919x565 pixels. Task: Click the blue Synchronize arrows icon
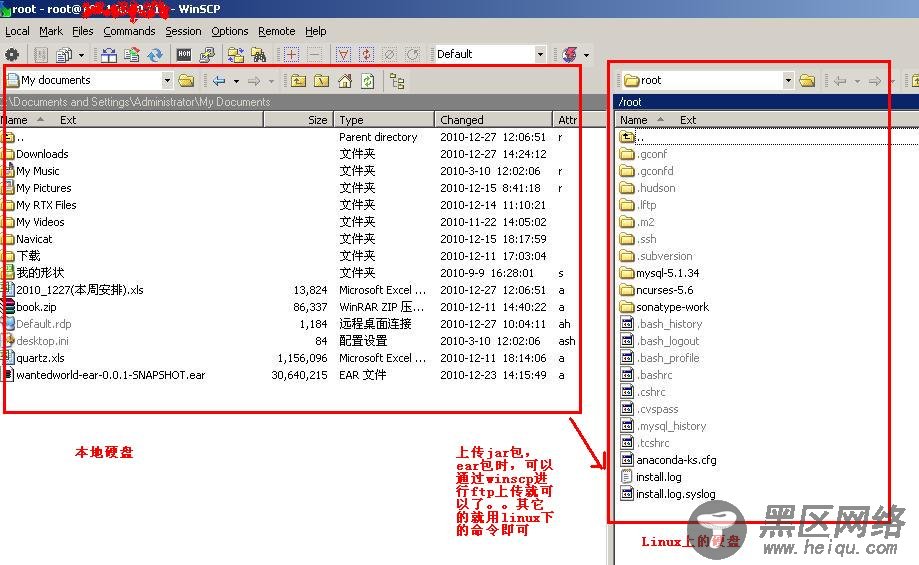point(155,55)
